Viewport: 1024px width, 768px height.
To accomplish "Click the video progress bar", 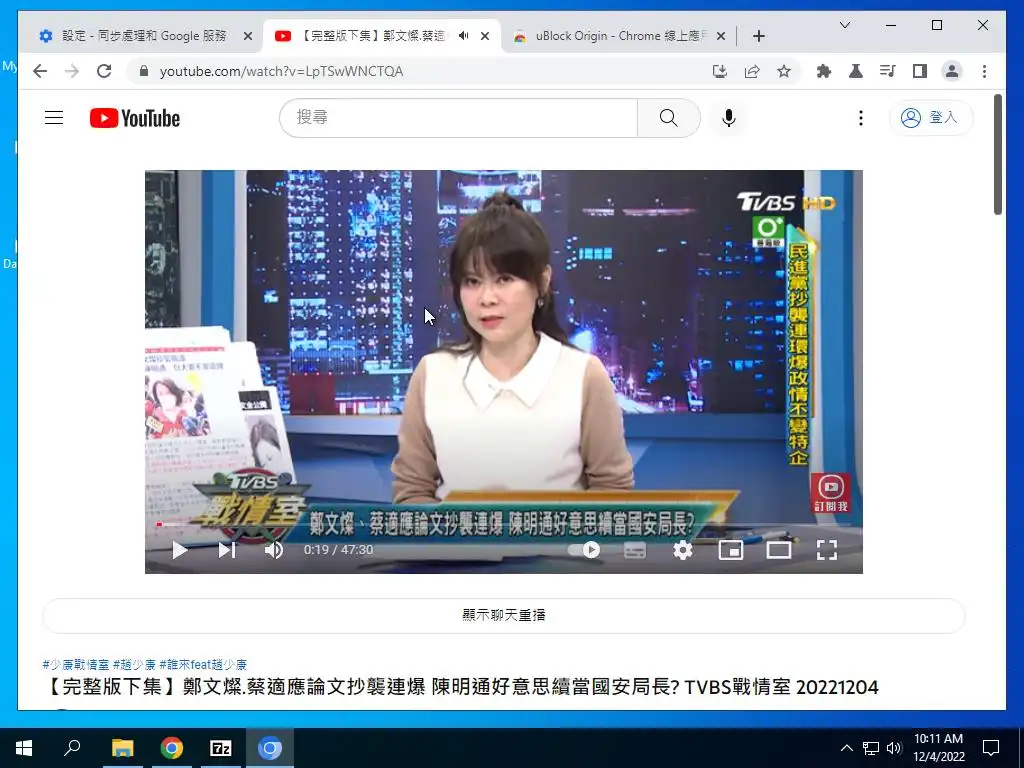I will (504, 524).
